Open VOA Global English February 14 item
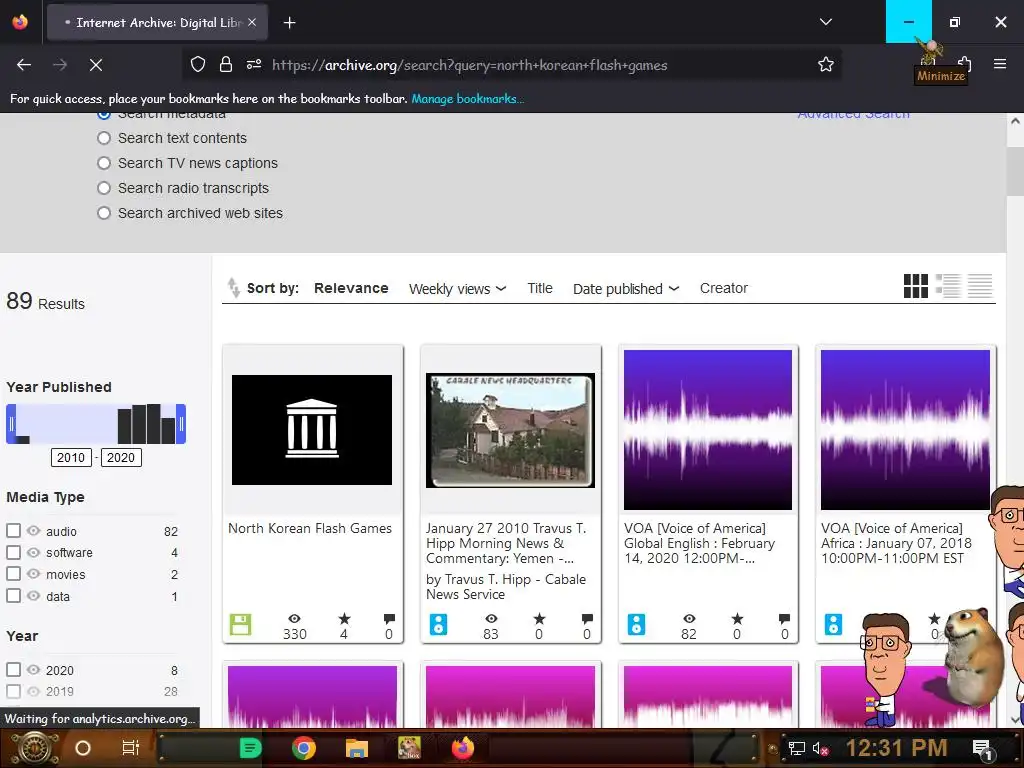This screenshot has height=768, width=1024. point(699,543)
